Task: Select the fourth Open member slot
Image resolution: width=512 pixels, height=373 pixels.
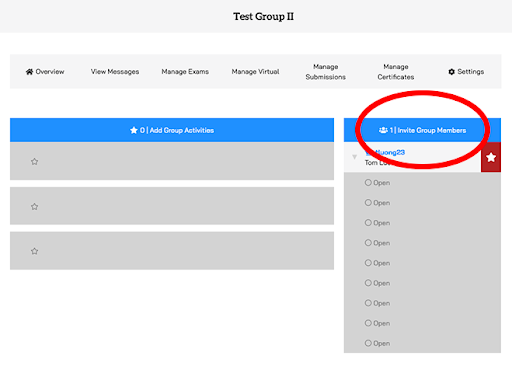Action: (x=377, y=243)
